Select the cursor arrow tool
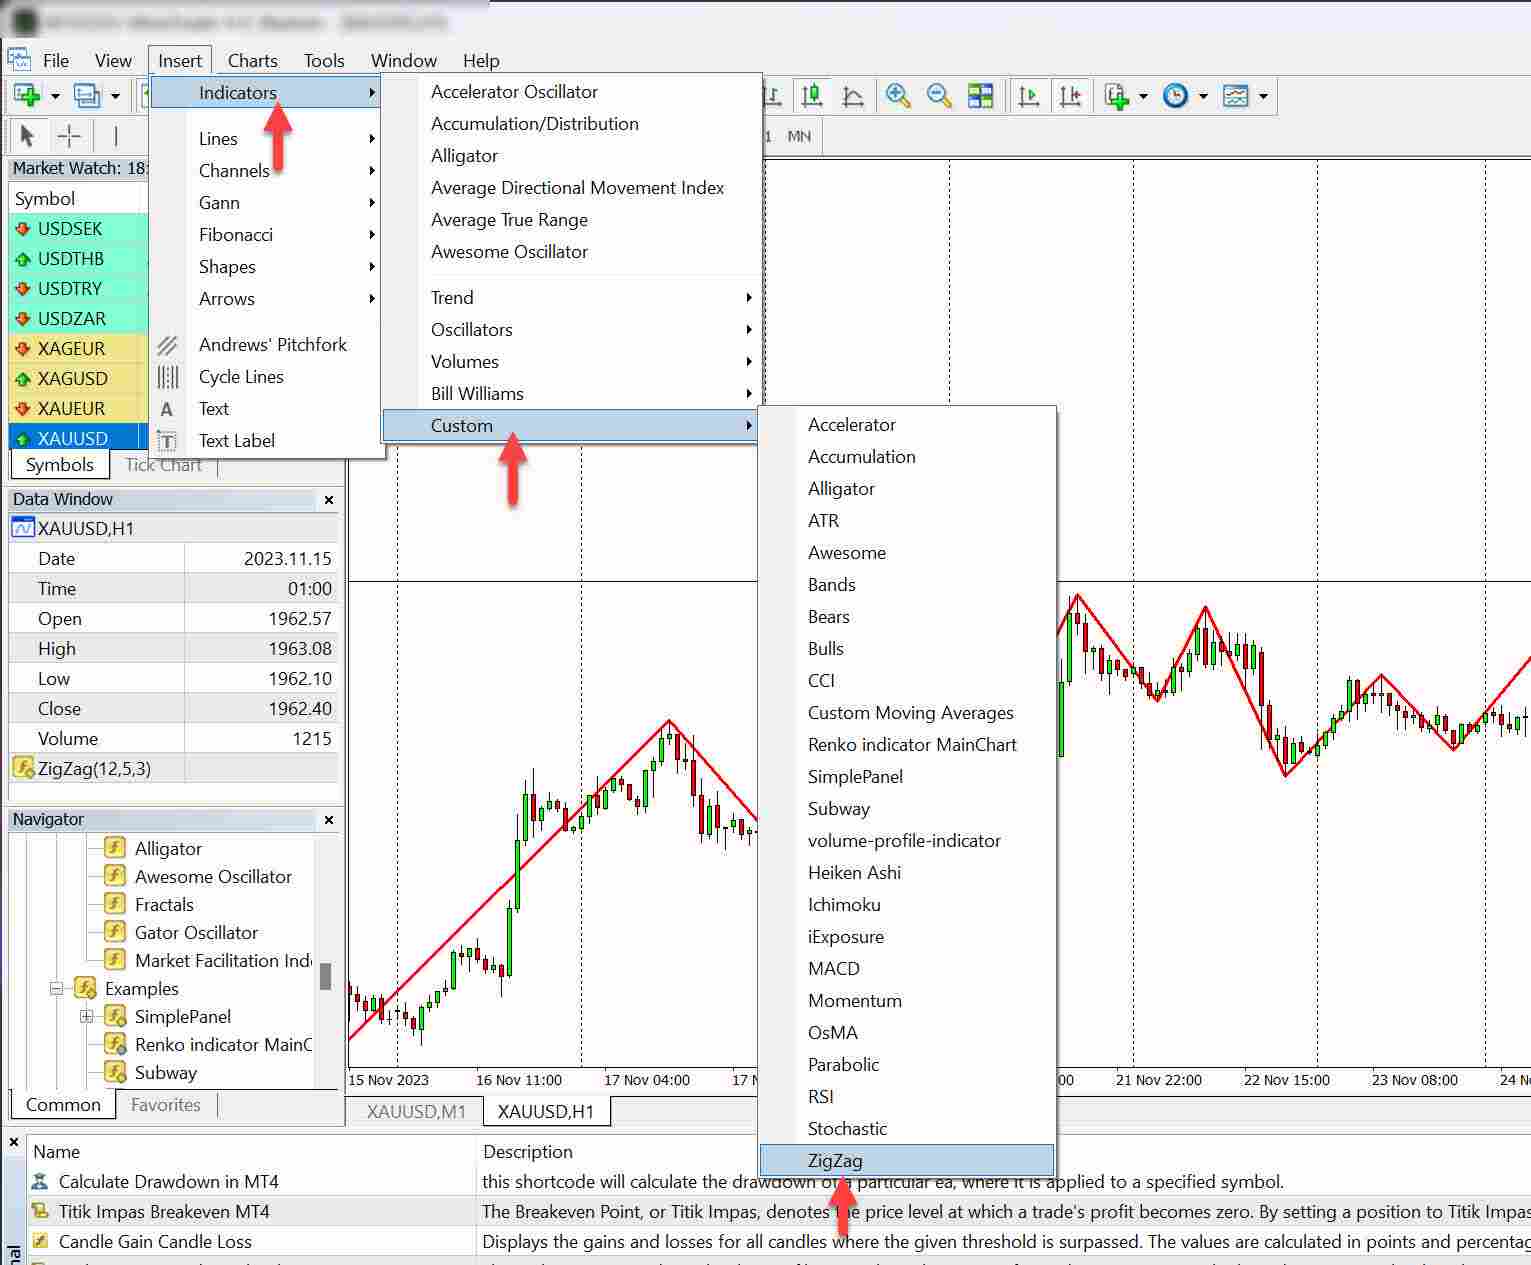Image resolution: width=1531 pixels, height=1265 pixels. tap(27, 135)
